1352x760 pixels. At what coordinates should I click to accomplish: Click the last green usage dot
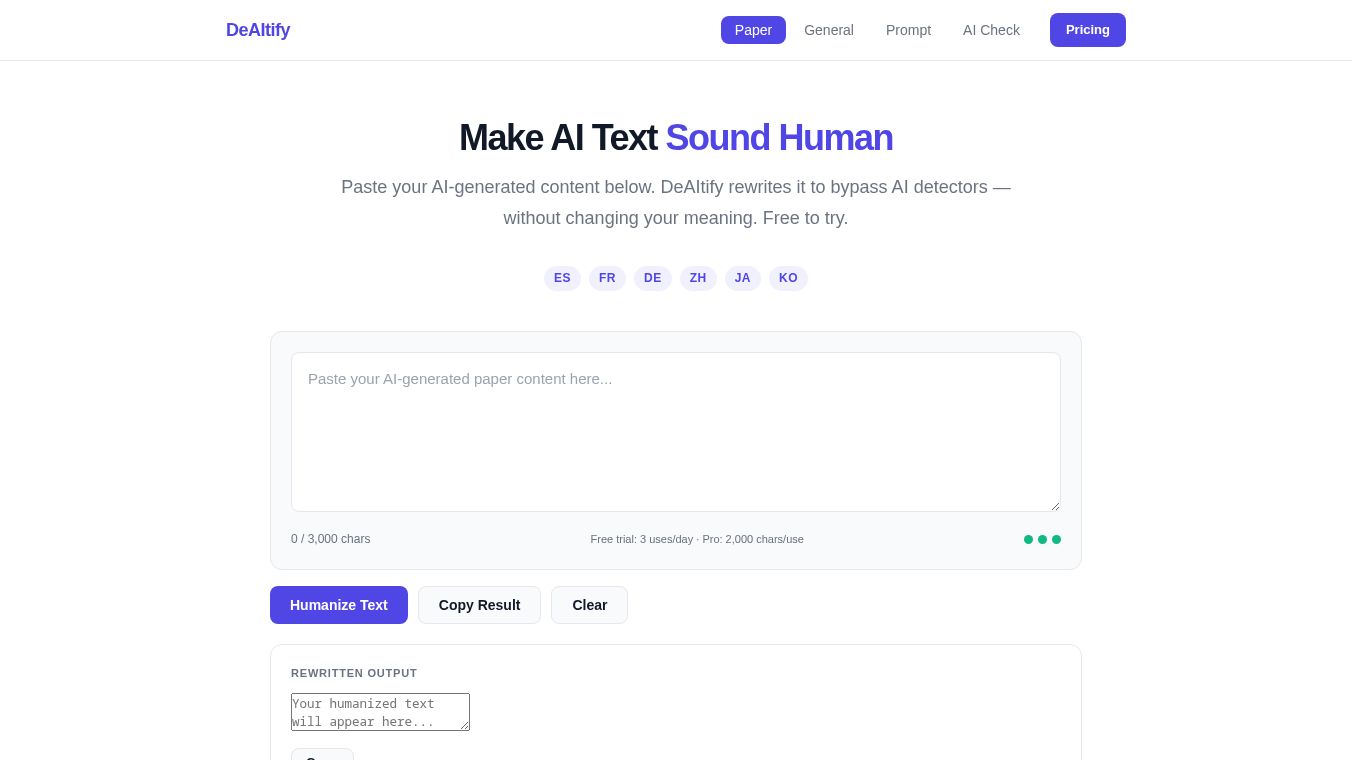(x=1056, y=539)
